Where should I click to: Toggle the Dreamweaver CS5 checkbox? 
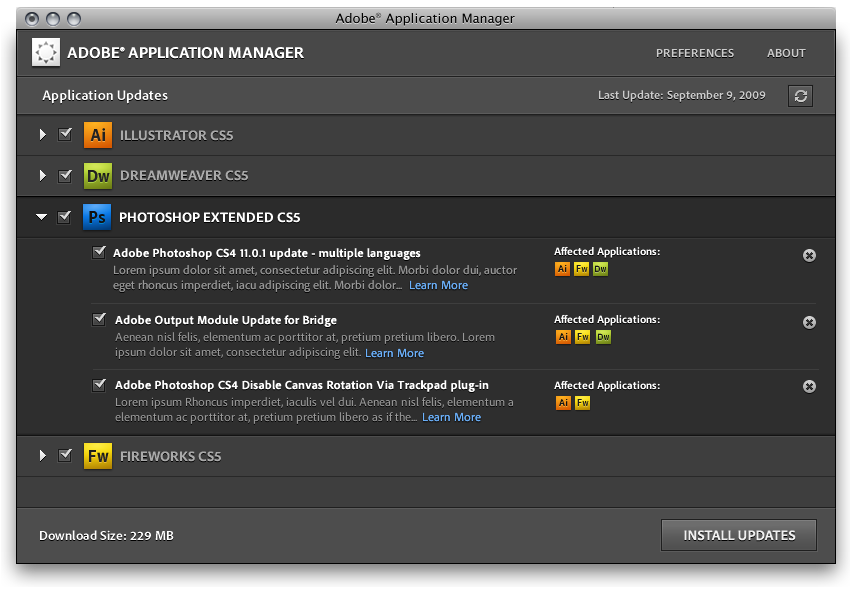[65, 176]
